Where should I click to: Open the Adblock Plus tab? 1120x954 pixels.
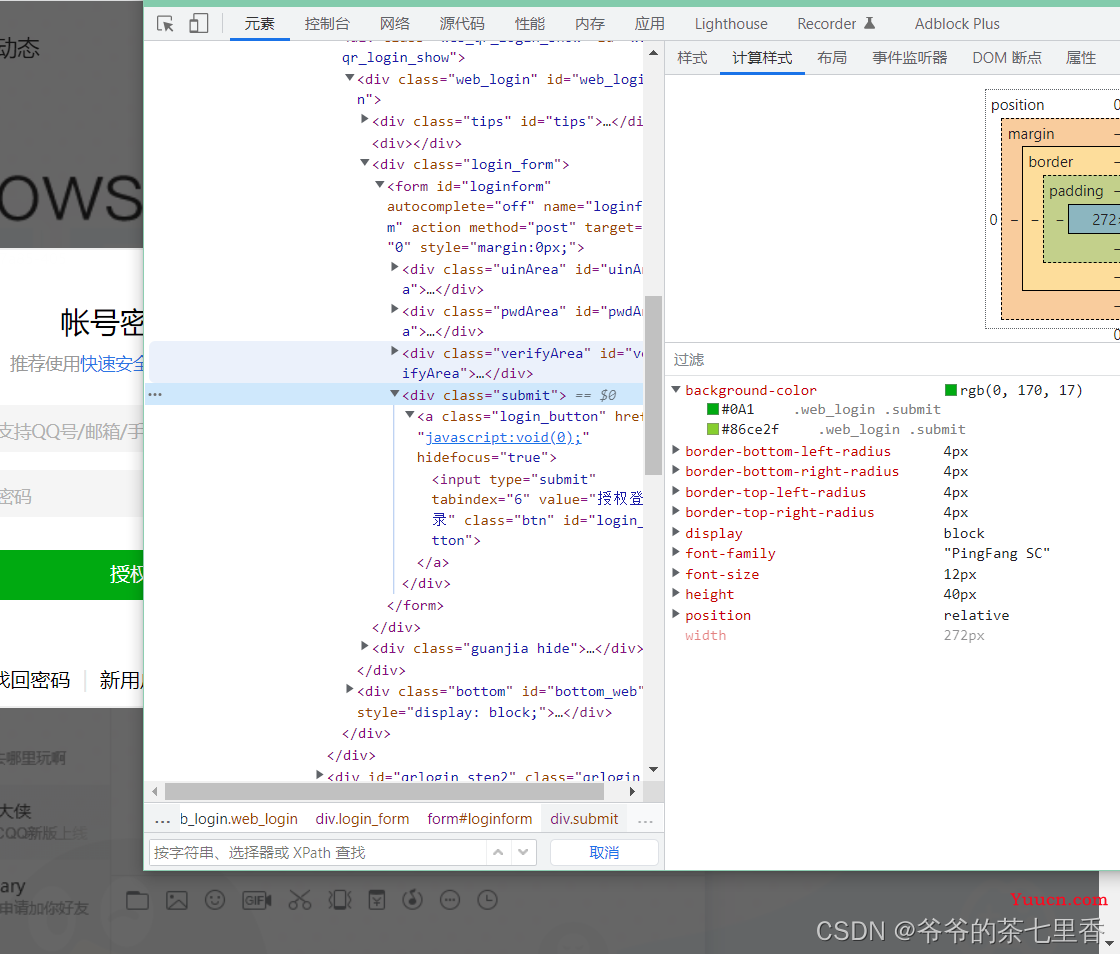click(957, 24)
